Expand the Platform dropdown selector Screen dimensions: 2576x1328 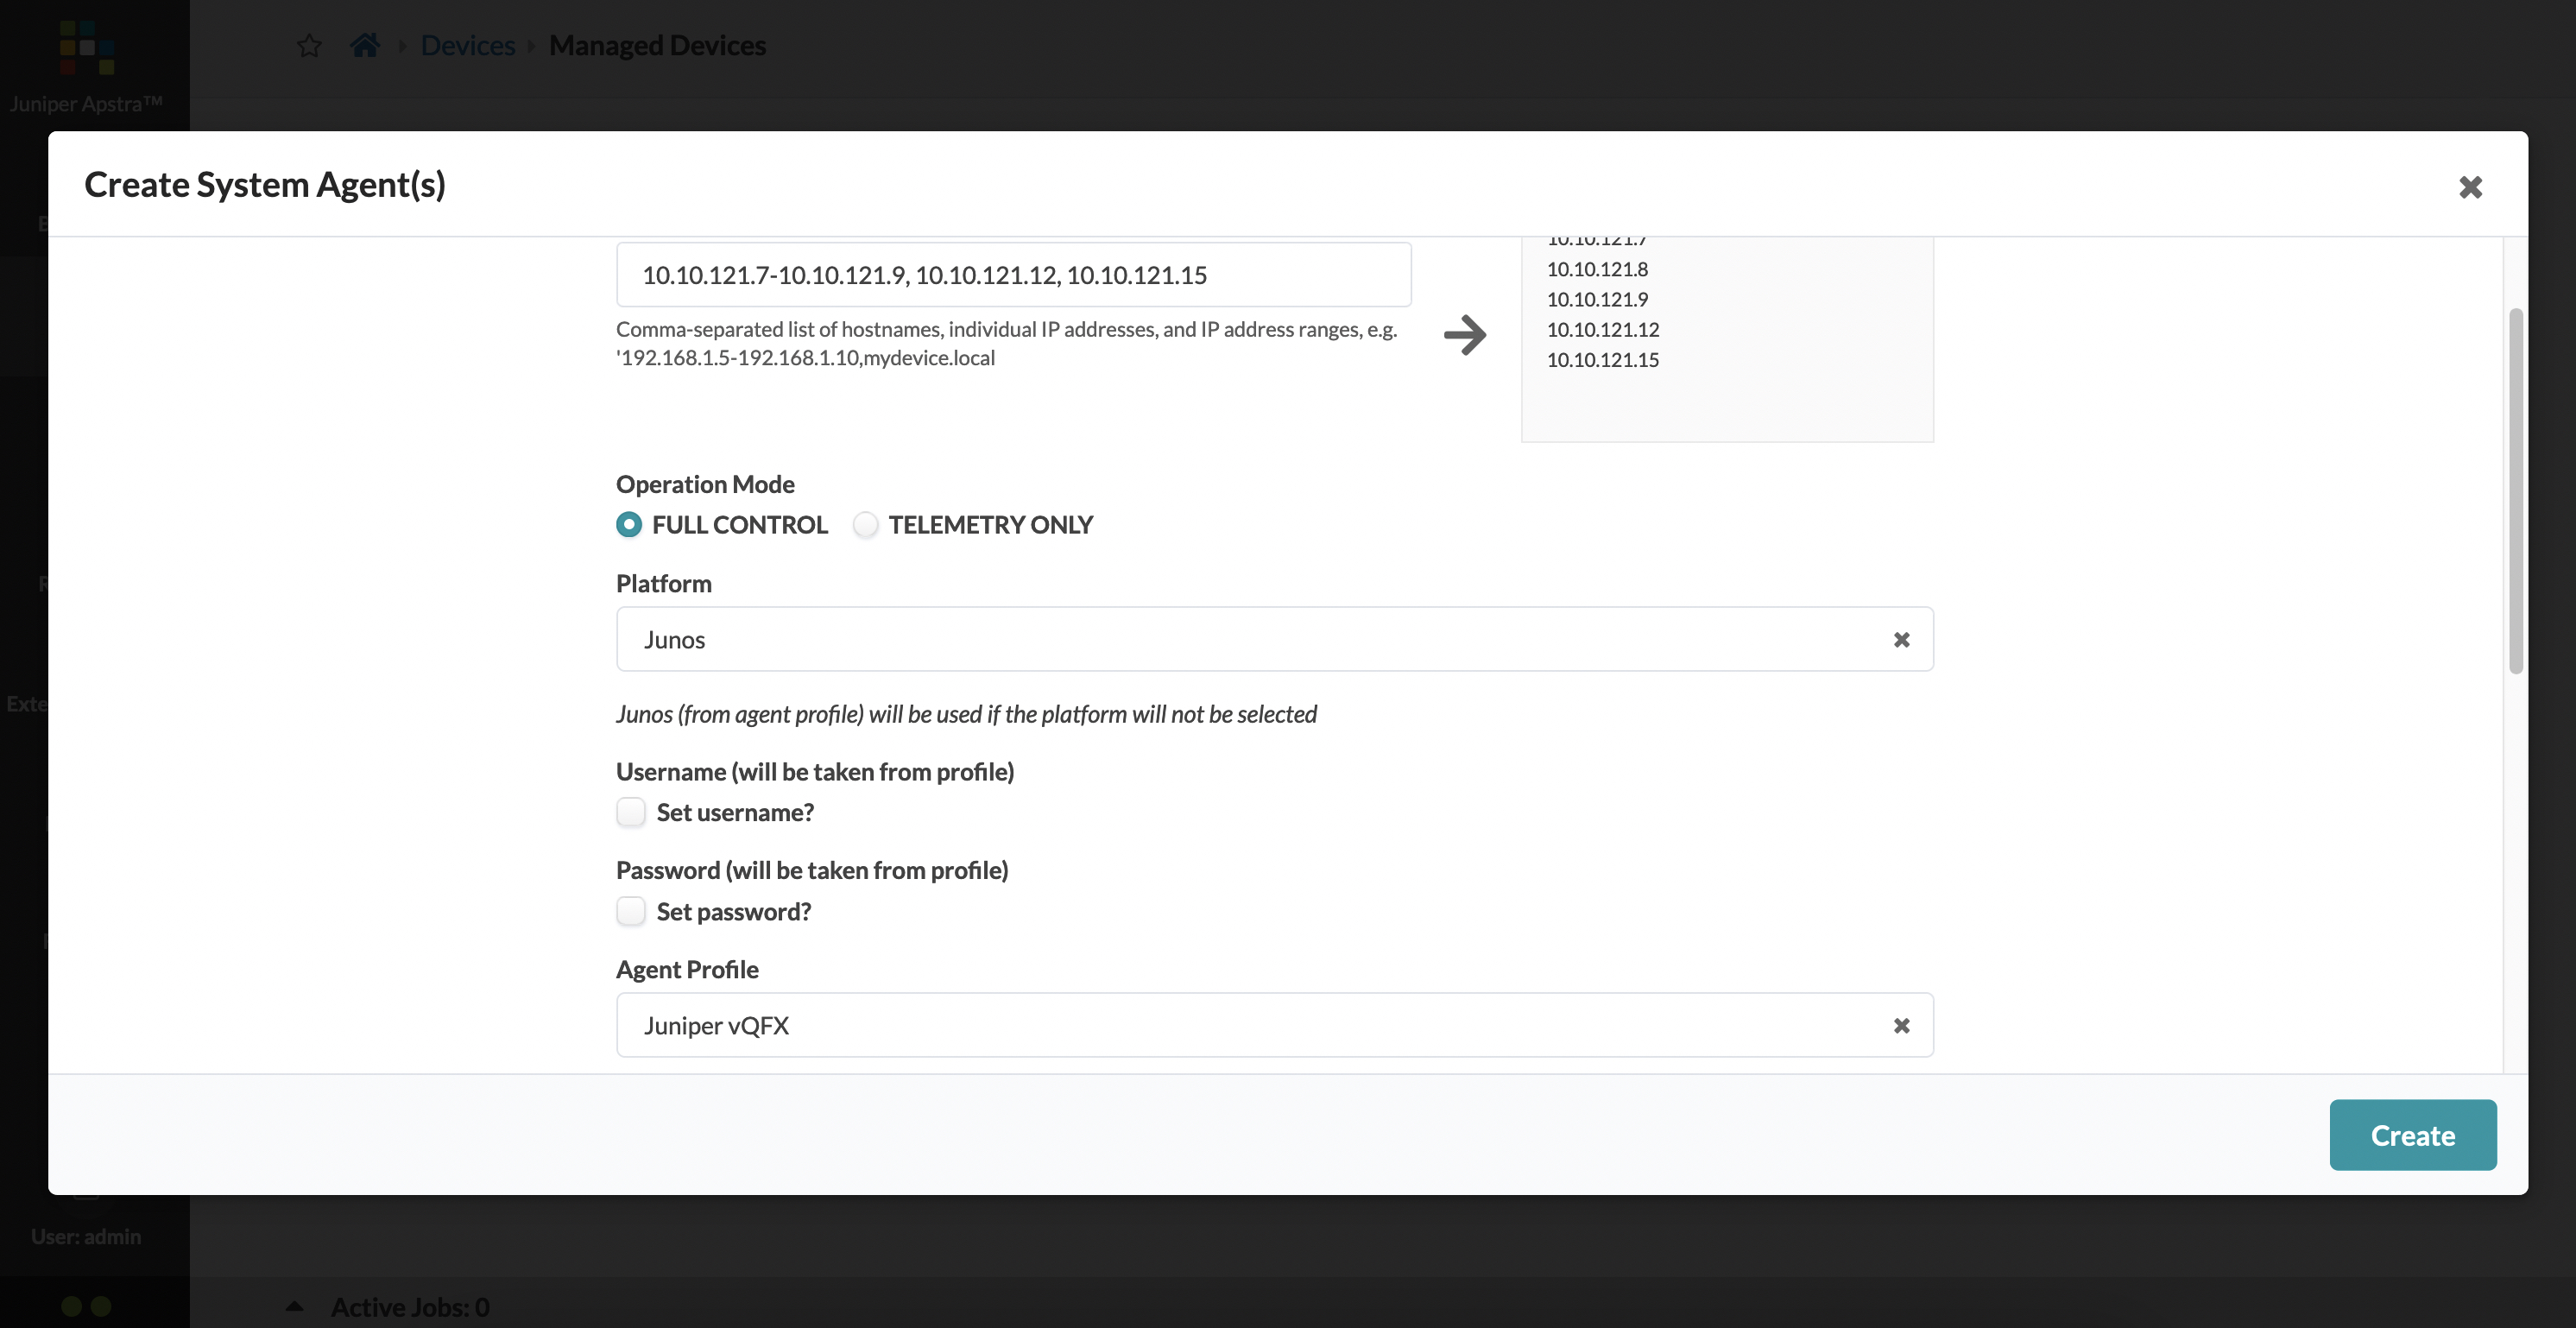pyautogui.click(x=1272, y=639)
